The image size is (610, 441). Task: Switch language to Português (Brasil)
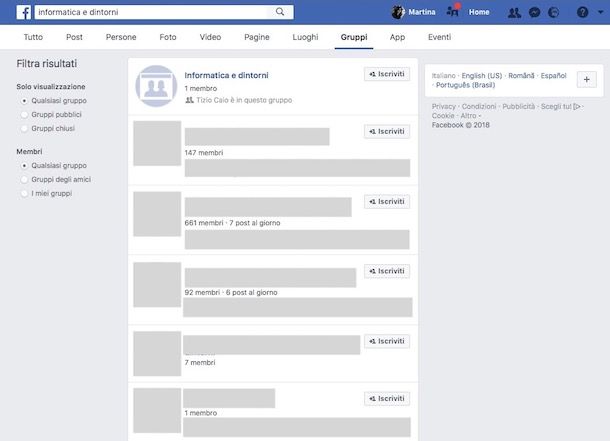click(x=465, y=85)
